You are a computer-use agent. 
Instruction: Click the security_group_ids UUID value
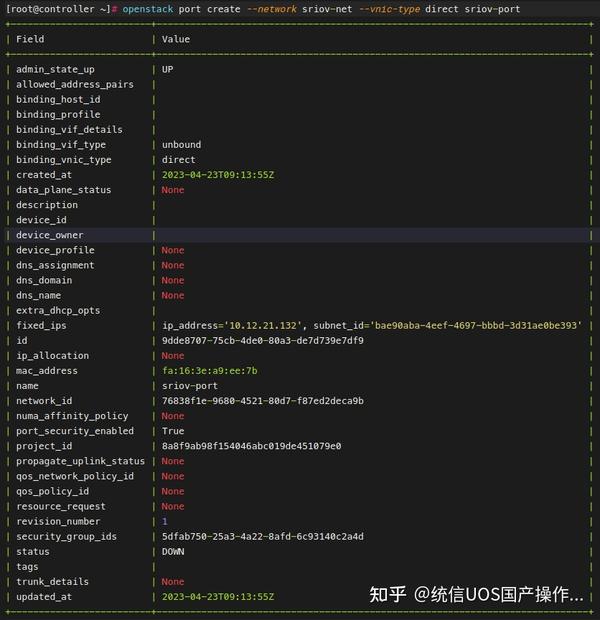(263, 536)
